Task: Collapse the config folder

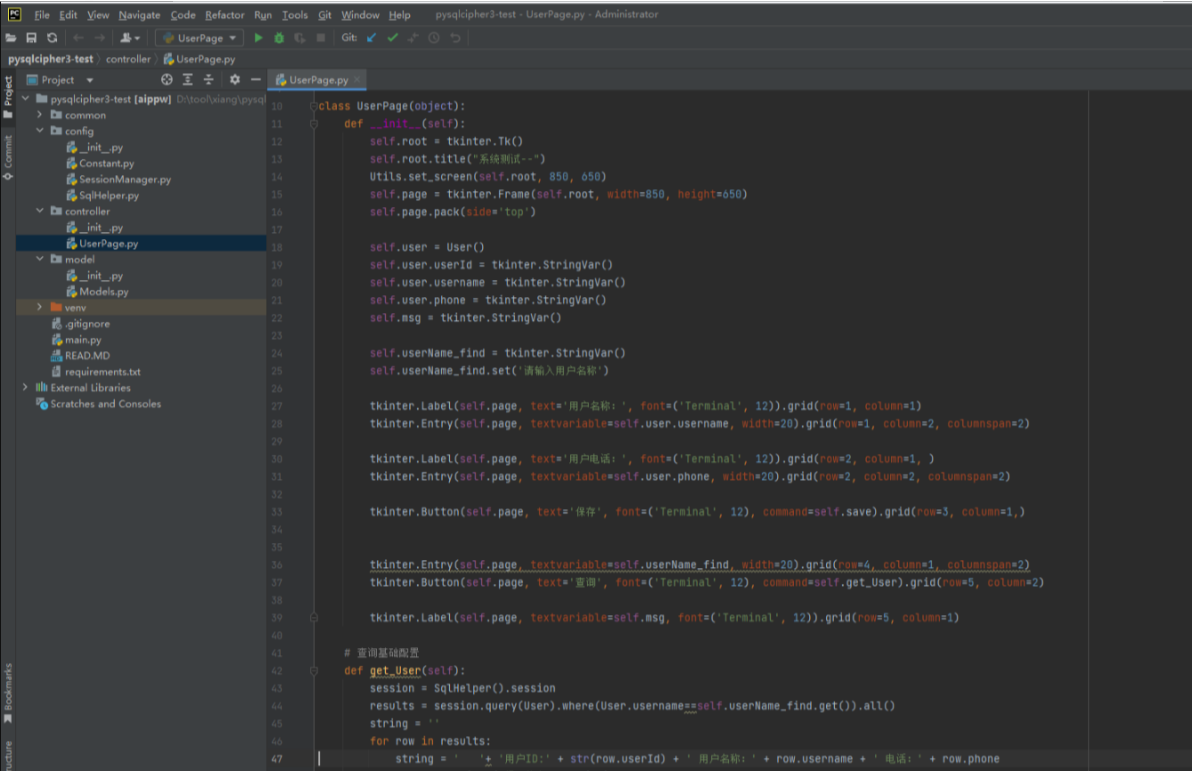Action: click(40, 131)
